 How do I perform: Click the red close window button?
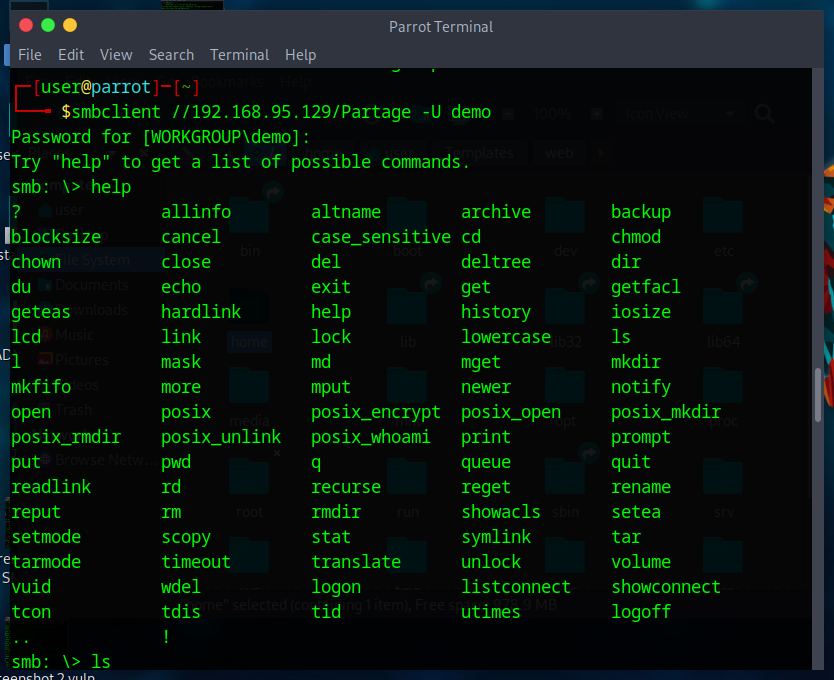[x=26, y=25]
